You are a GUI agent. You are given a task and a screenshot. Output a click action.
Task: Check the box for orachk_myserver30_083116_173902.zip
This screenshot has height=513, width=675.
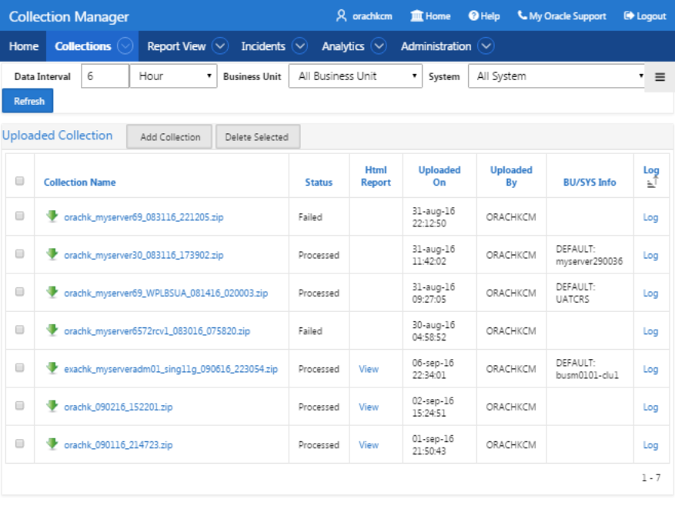[19, 253]
